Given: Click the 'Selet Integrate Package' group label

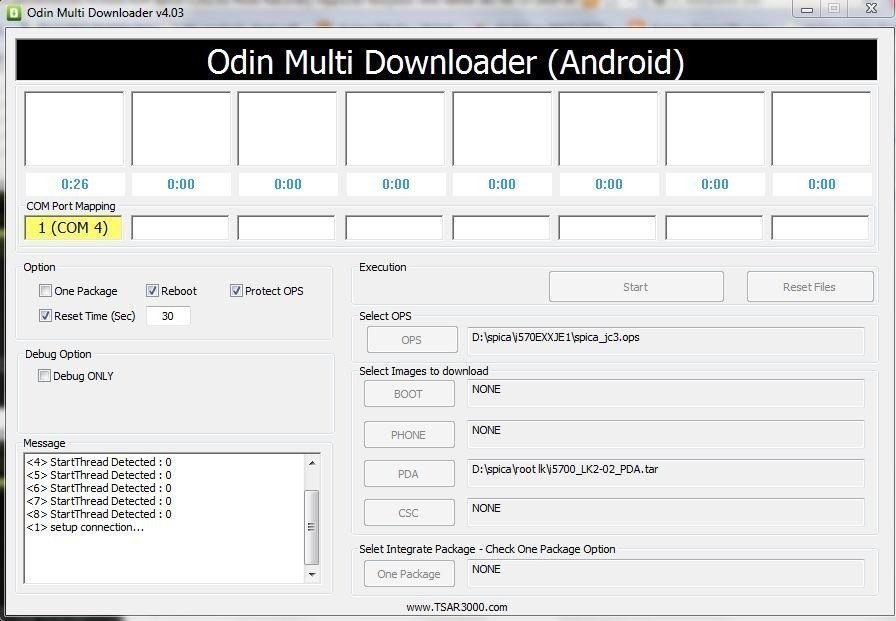Looking at the screenshot, I should 487,549.
